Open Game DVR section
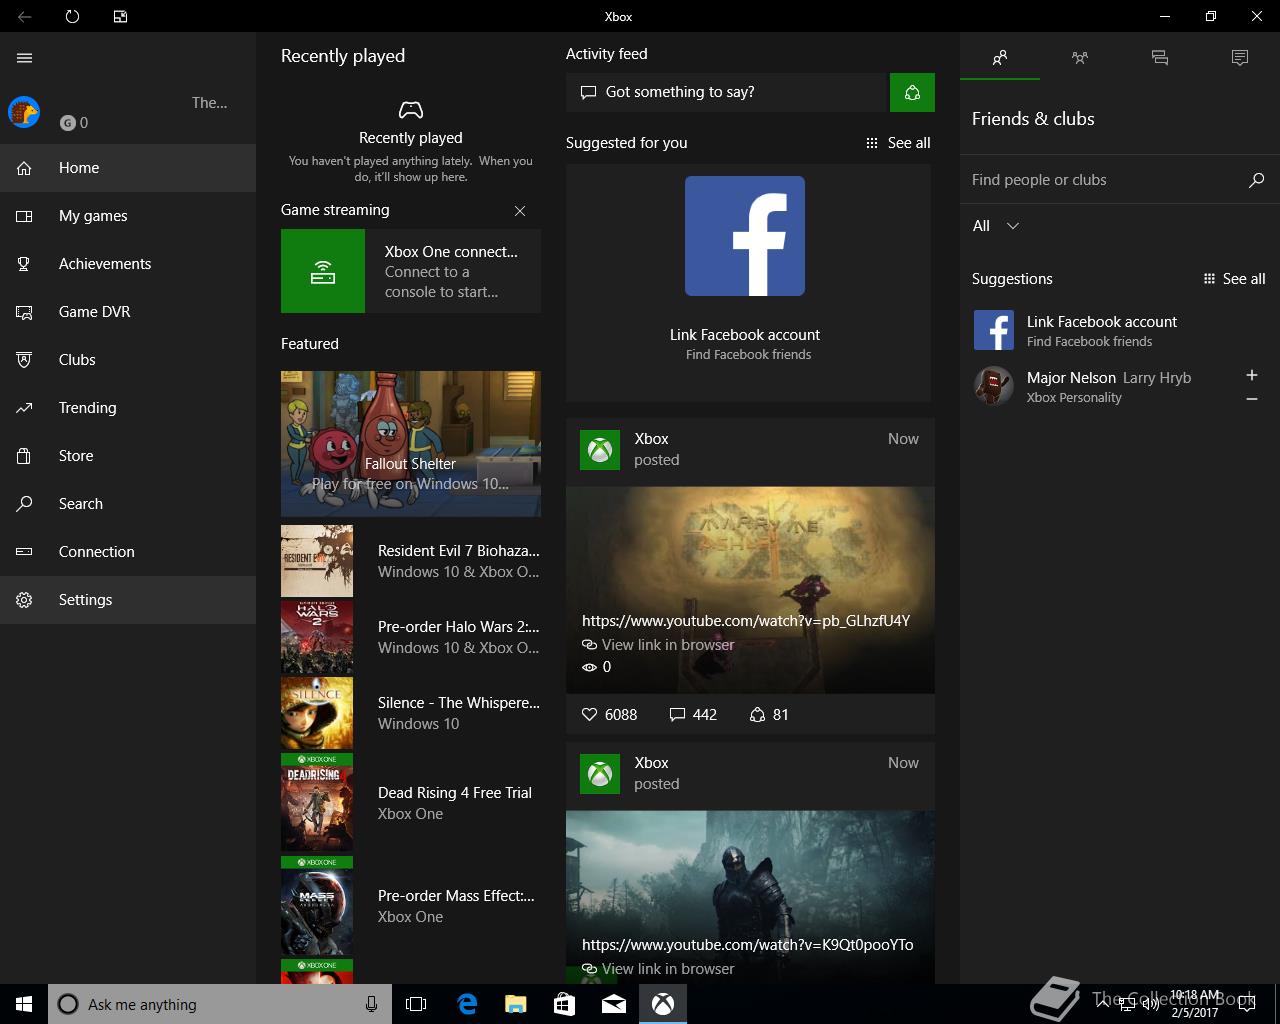This screenshot has width=1280, height=1024. (128, 312)
